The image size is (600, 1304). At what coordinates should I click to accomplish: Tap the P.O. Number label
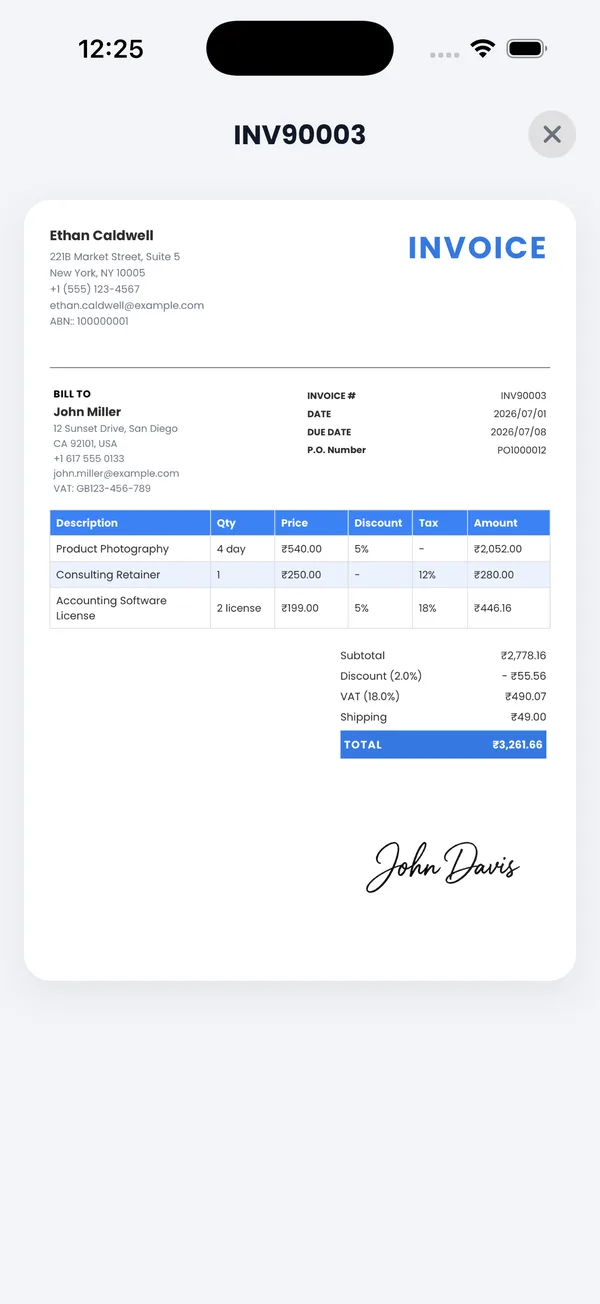tap(336, 450)
